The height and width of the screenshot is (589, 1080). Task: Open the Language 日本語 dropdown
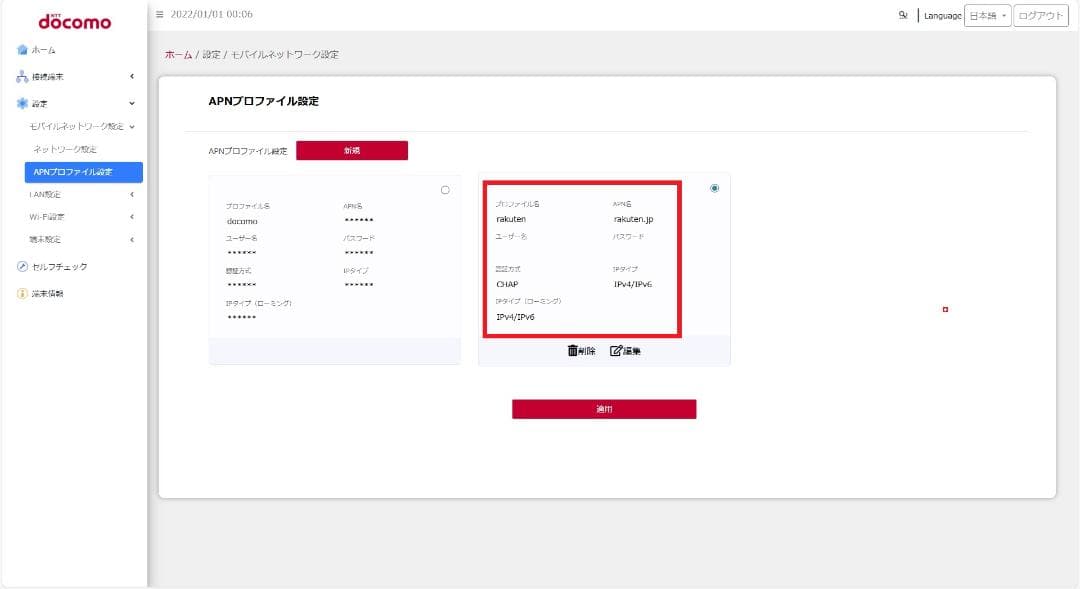pyautogui.click(x=985, y=16)
